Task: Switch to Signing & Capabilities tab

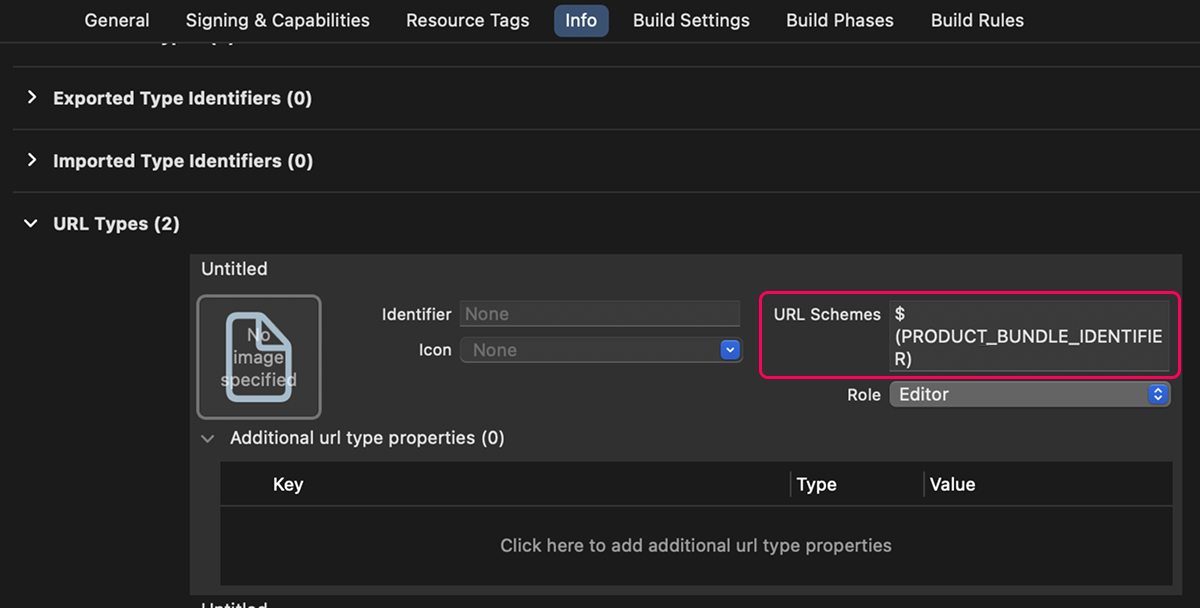Action: click(277, 20)
